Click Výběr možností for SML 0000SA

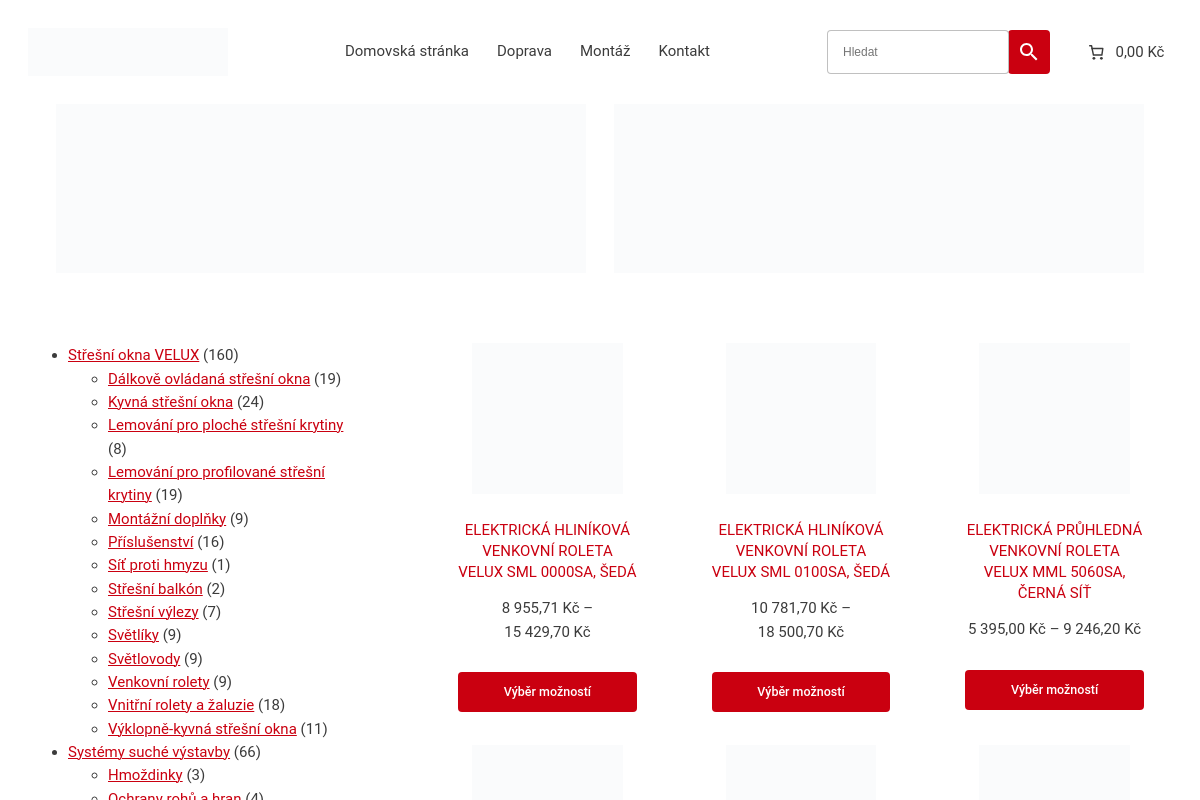[547, 692]
